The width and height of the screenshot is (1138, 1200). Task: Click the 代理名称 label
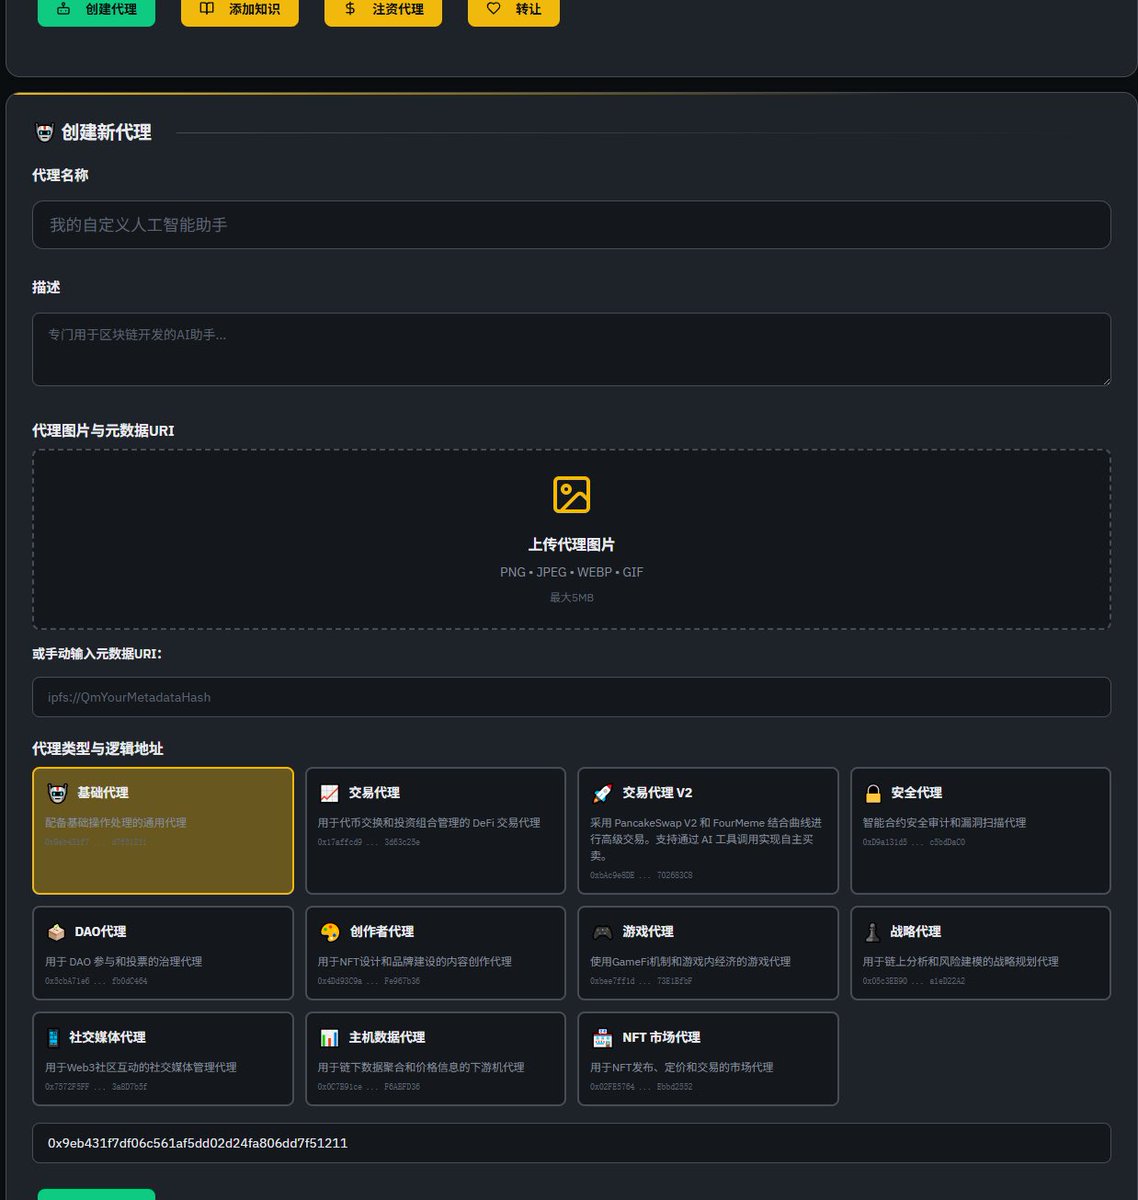pos(60,175)
